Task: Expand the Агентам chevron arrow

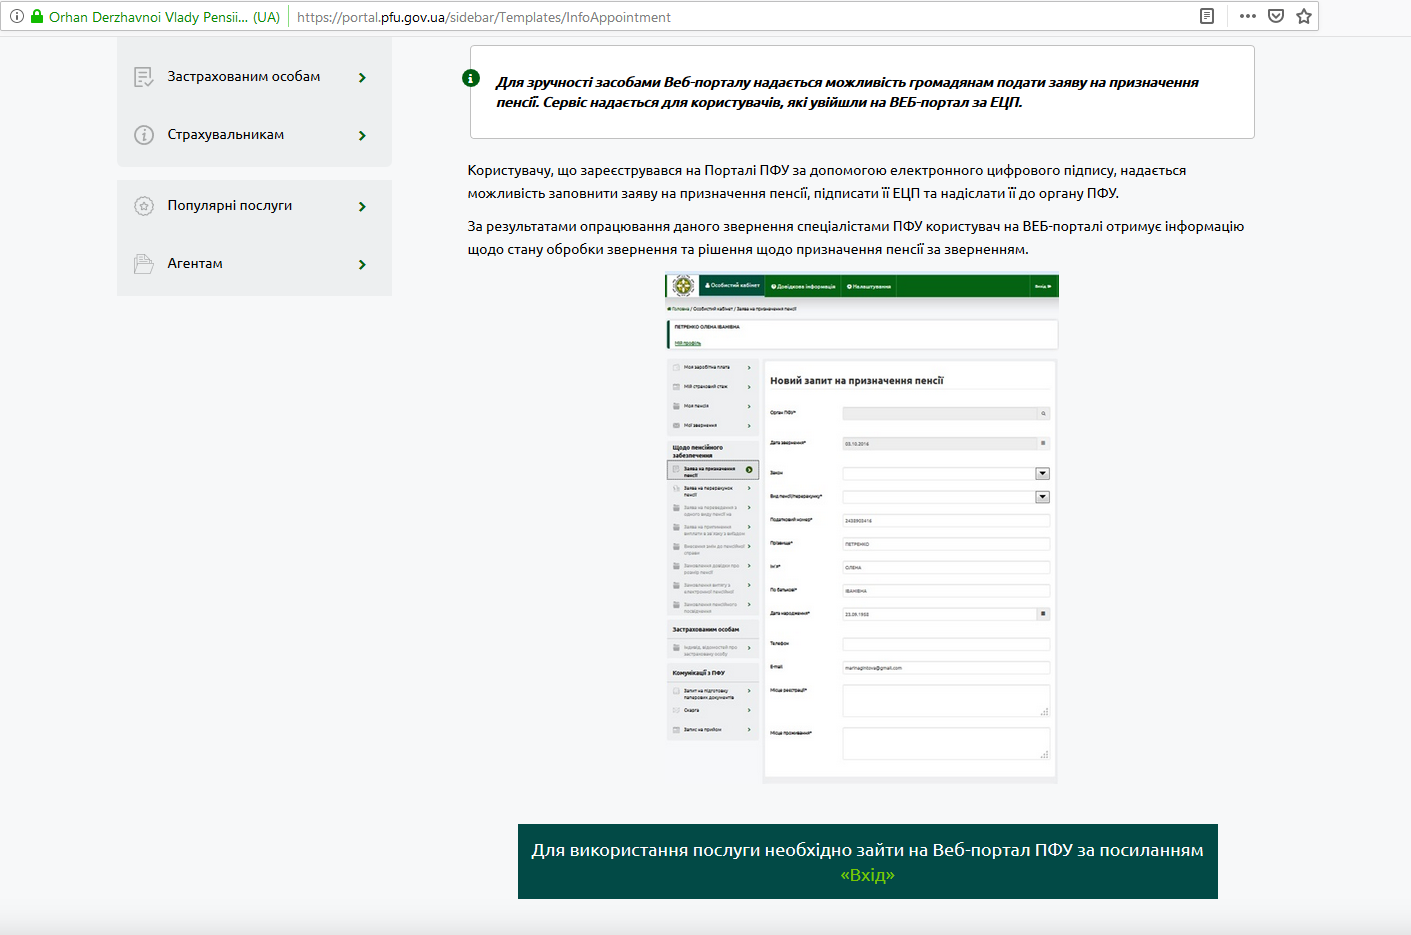Action: (x=362, y=265)
